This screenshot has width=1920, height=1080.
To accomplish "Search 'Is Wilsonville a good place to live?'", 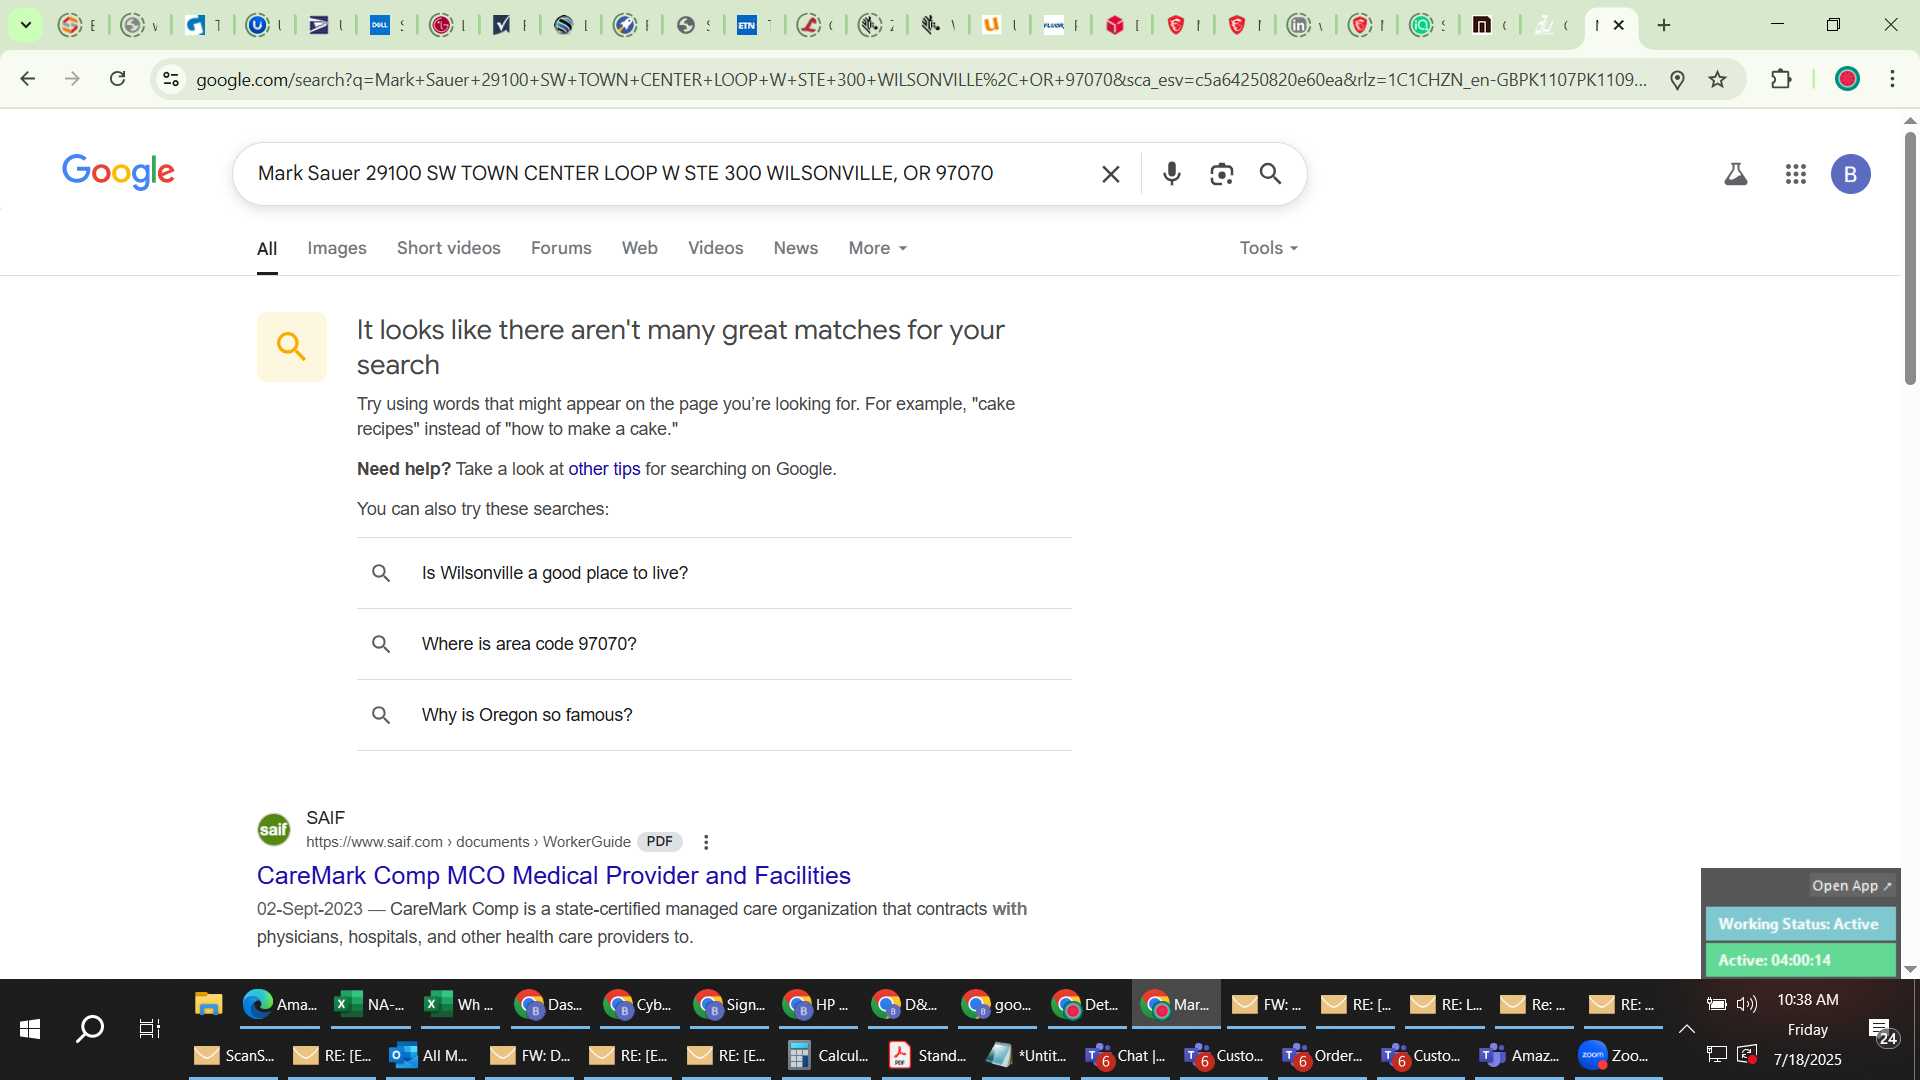I will pos(714,573).
